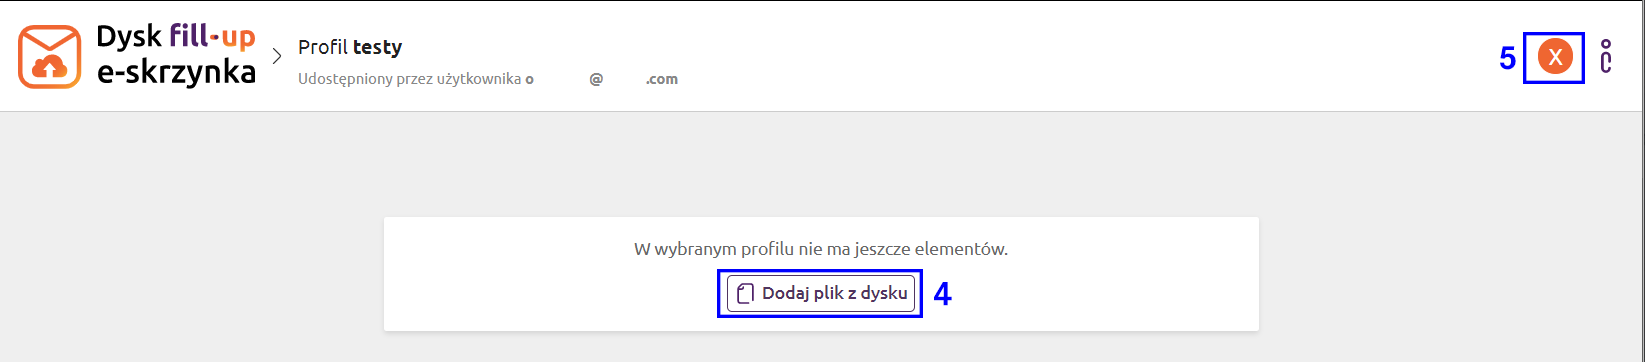The image size is (1645, 362).
Task: Click the .com part of the email
Action: pos(662,79)
